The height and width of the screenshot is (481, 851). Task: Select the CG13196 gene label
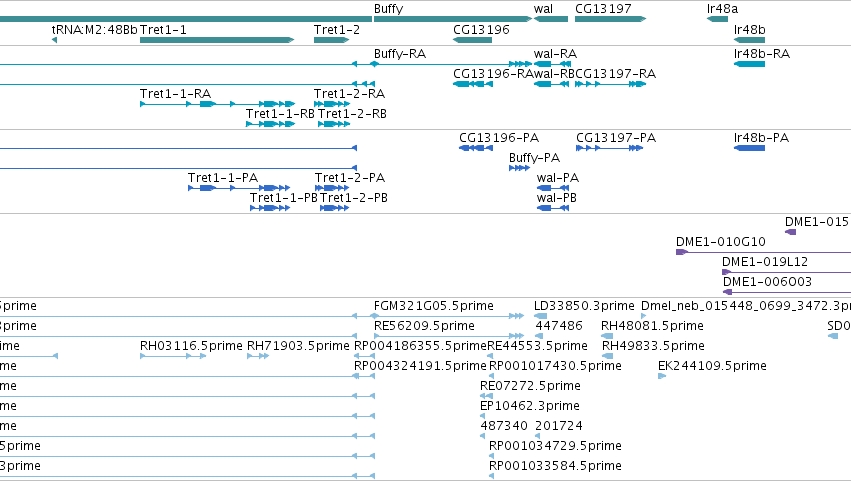481,29
